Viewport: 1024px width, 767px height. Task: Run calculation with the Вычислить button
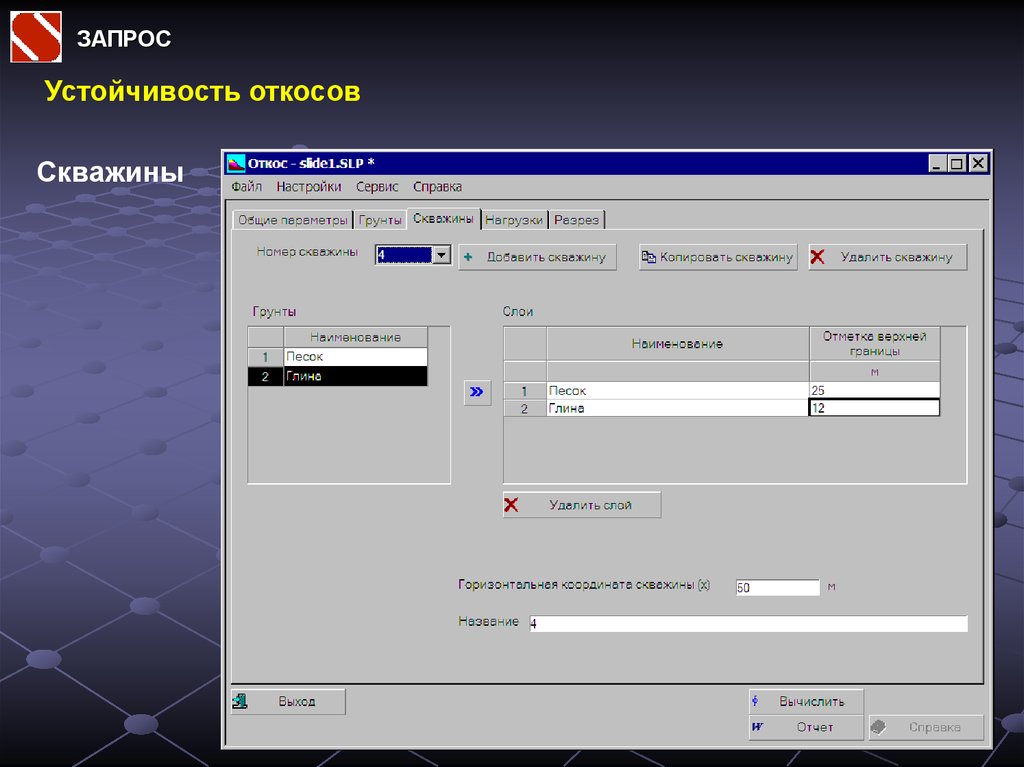coord(806,701)
